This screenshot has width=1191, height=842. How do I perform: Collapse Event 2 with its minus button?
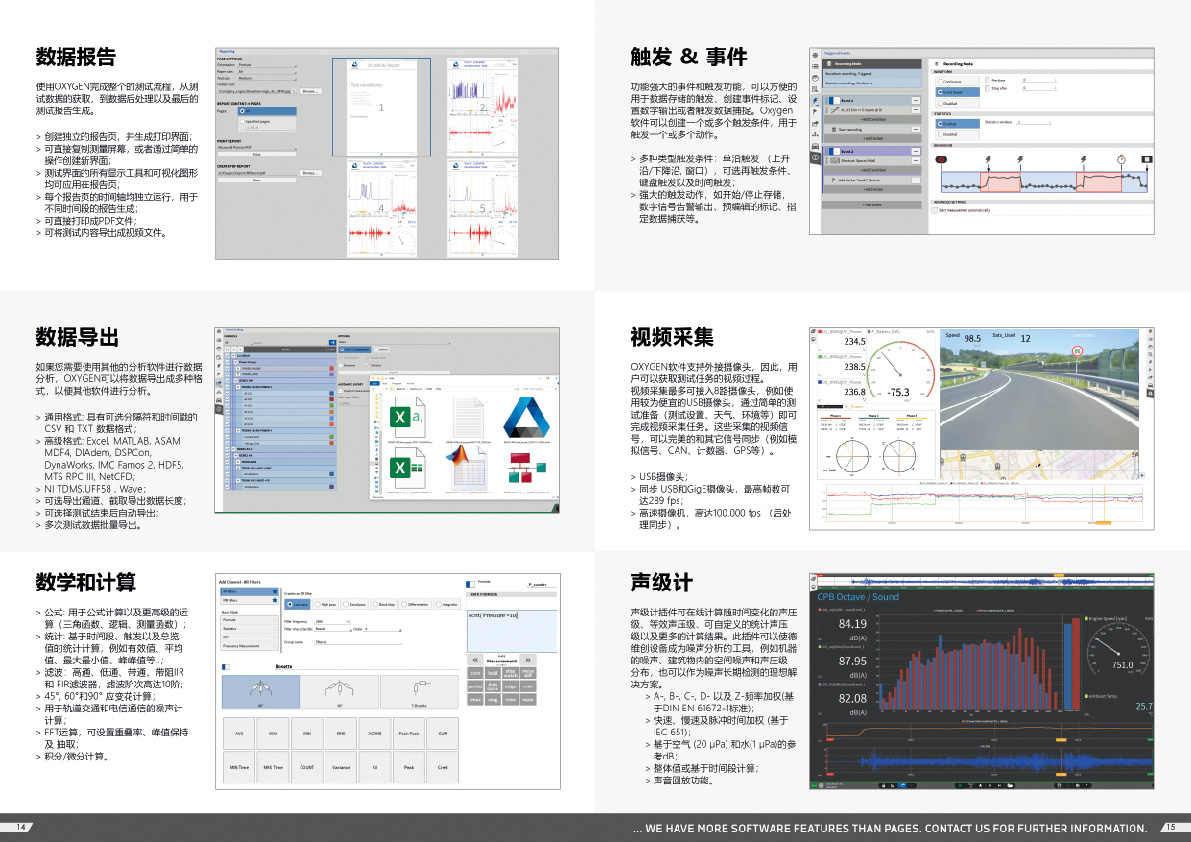coord(916,151)
